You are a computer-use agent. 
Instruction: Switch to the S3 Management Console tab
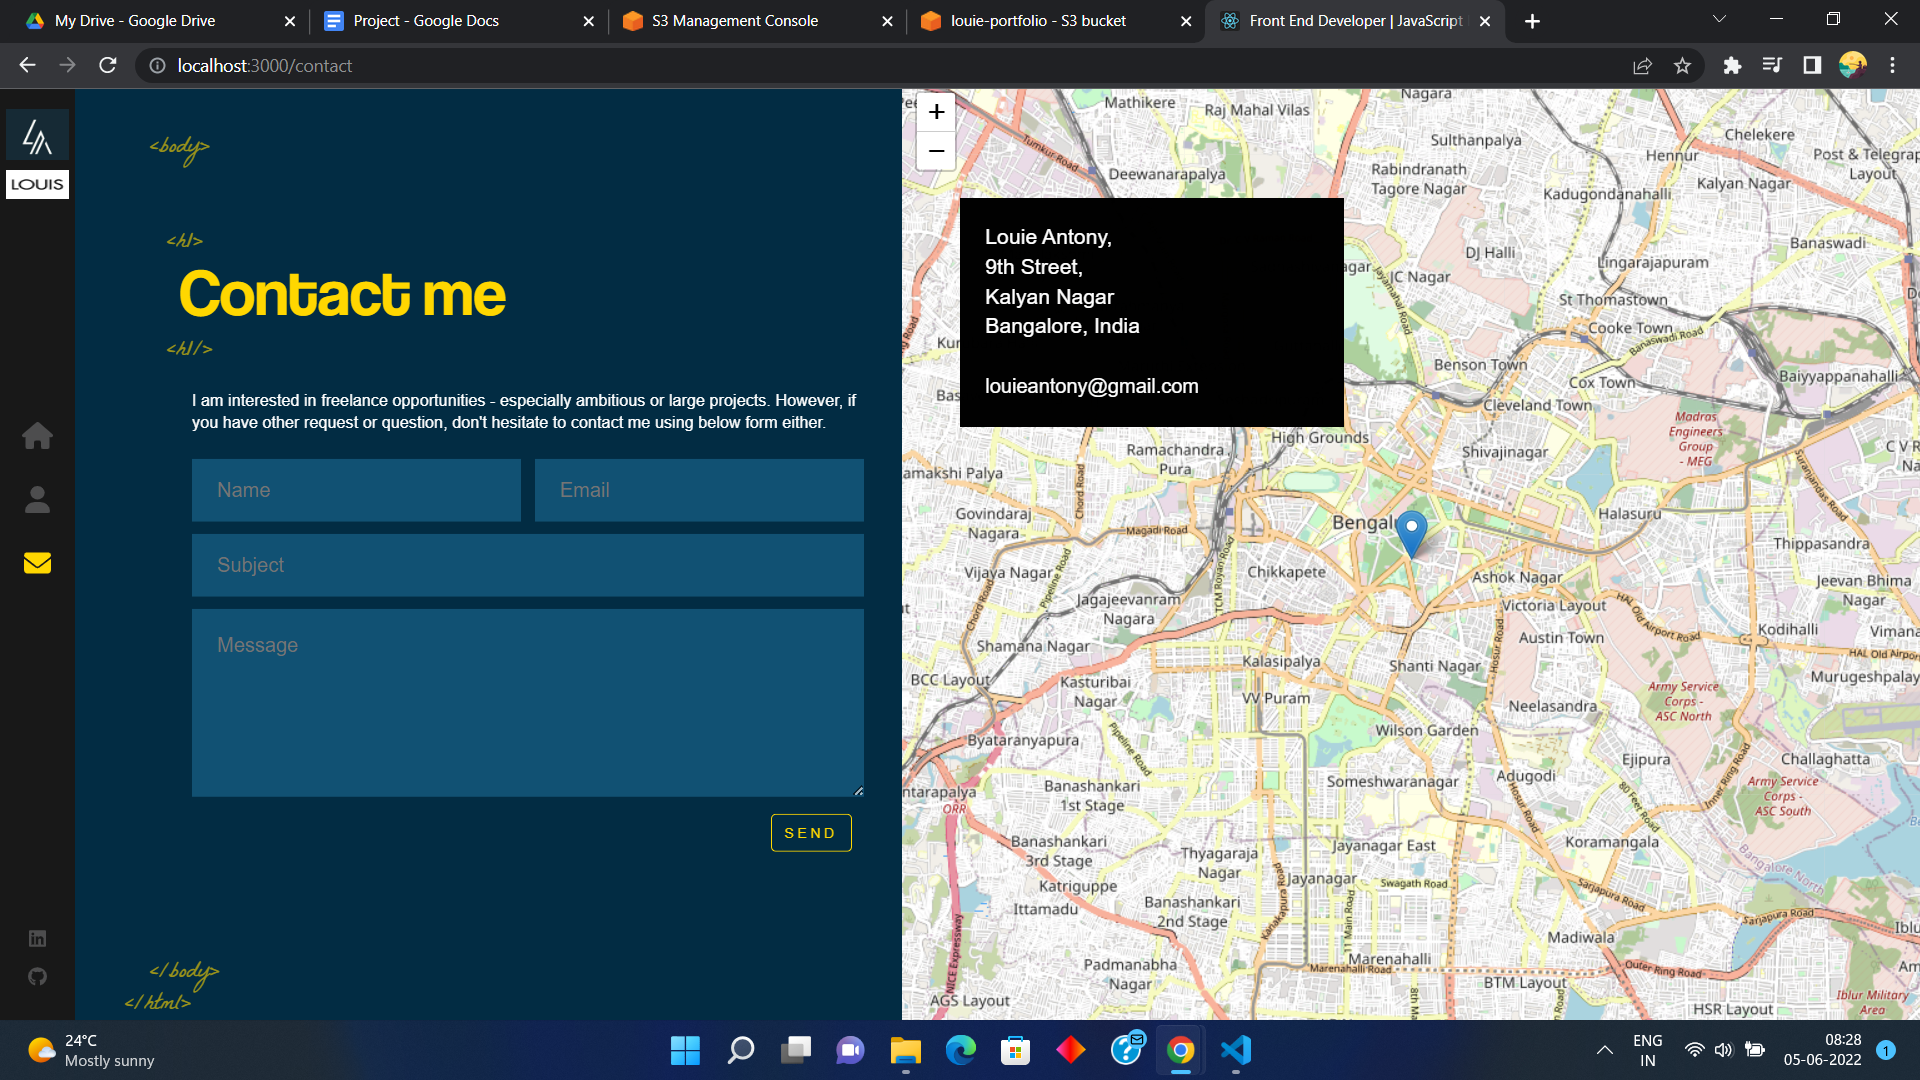(735, 21)
